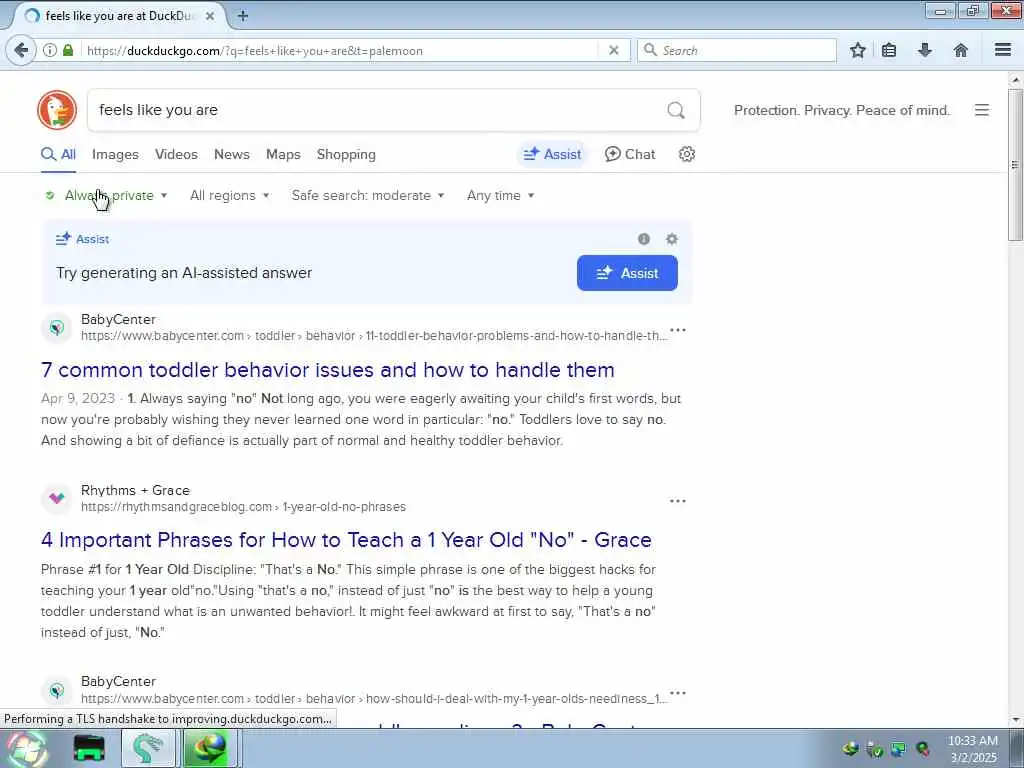Viewport: 1024px width, 768px height.
Task: Open the bookmarks list toolbar icon
Action: click(889, 50)
